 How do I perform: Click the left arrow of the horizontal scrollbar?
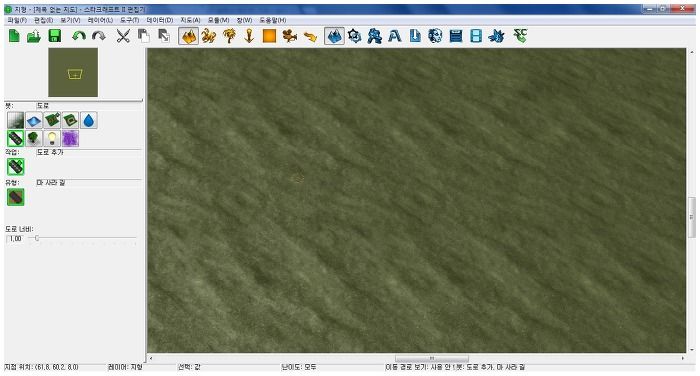pyautogui.click(x=150, y=358)
